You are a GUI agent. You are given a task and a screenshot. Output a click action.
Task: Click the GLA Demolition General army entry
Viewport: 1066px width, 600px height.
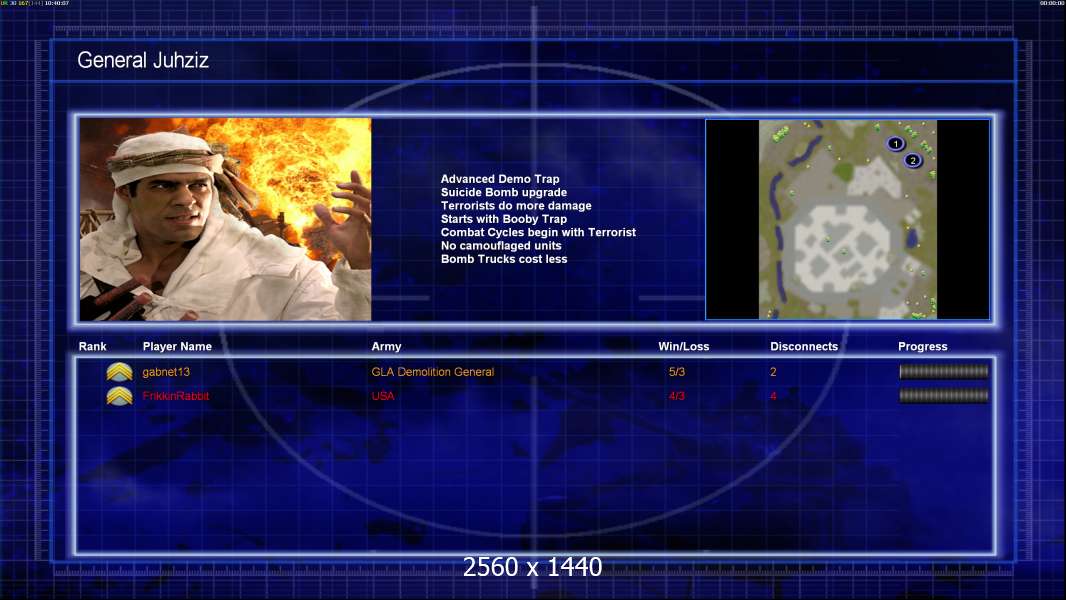432,372
